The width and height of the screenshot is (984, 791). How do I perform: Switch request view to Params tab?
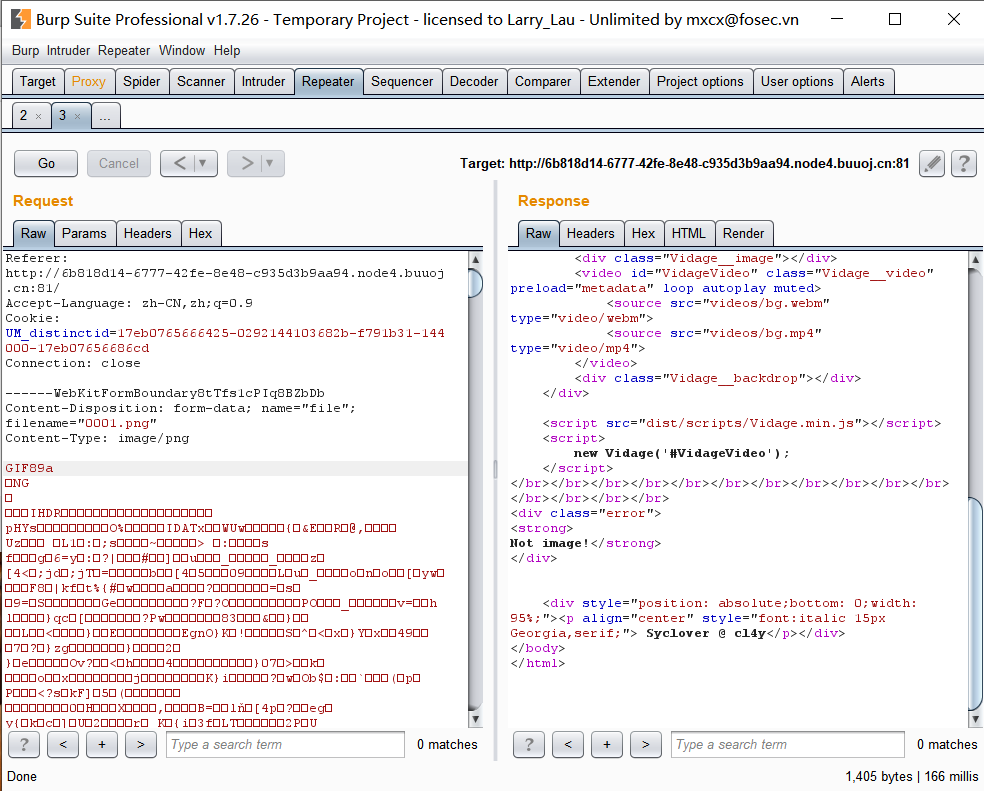84,233
